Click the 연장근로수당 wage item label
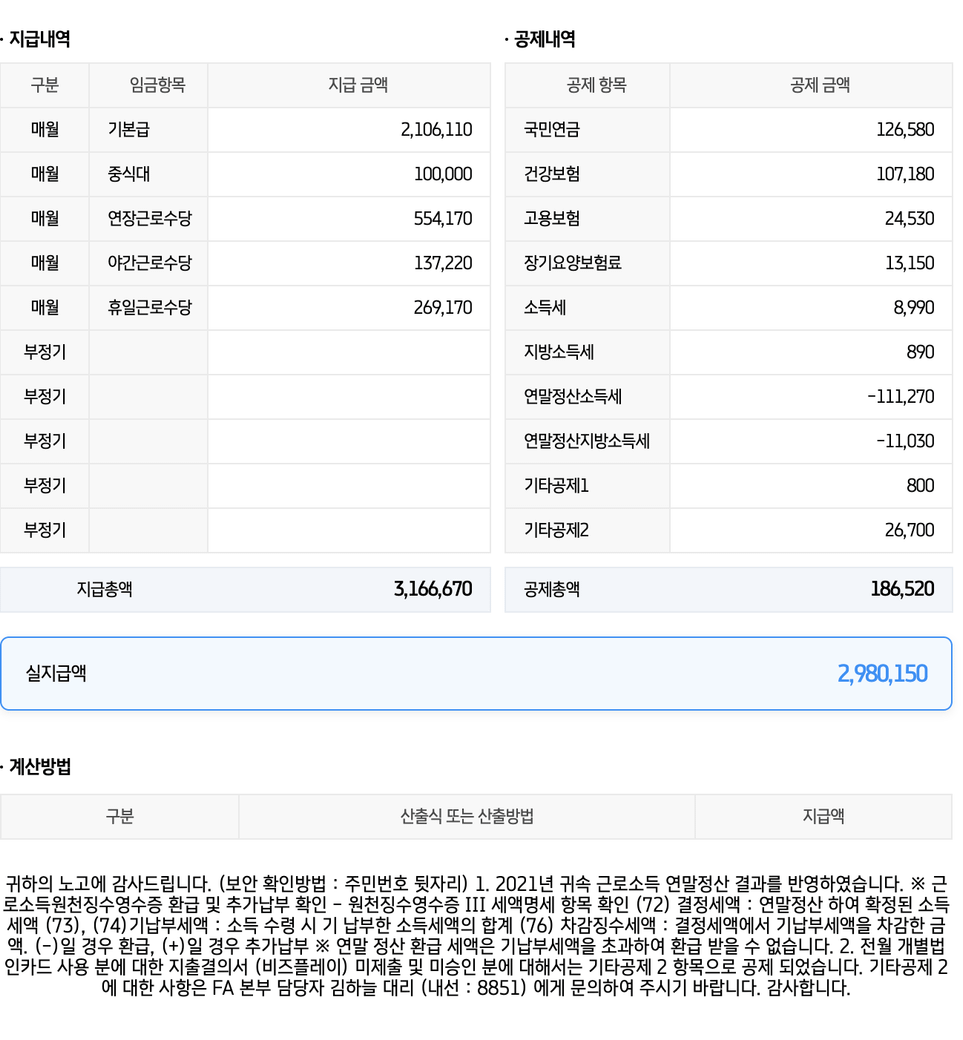The height and width of the screenshot is (1040, 963). pos(149,218)
